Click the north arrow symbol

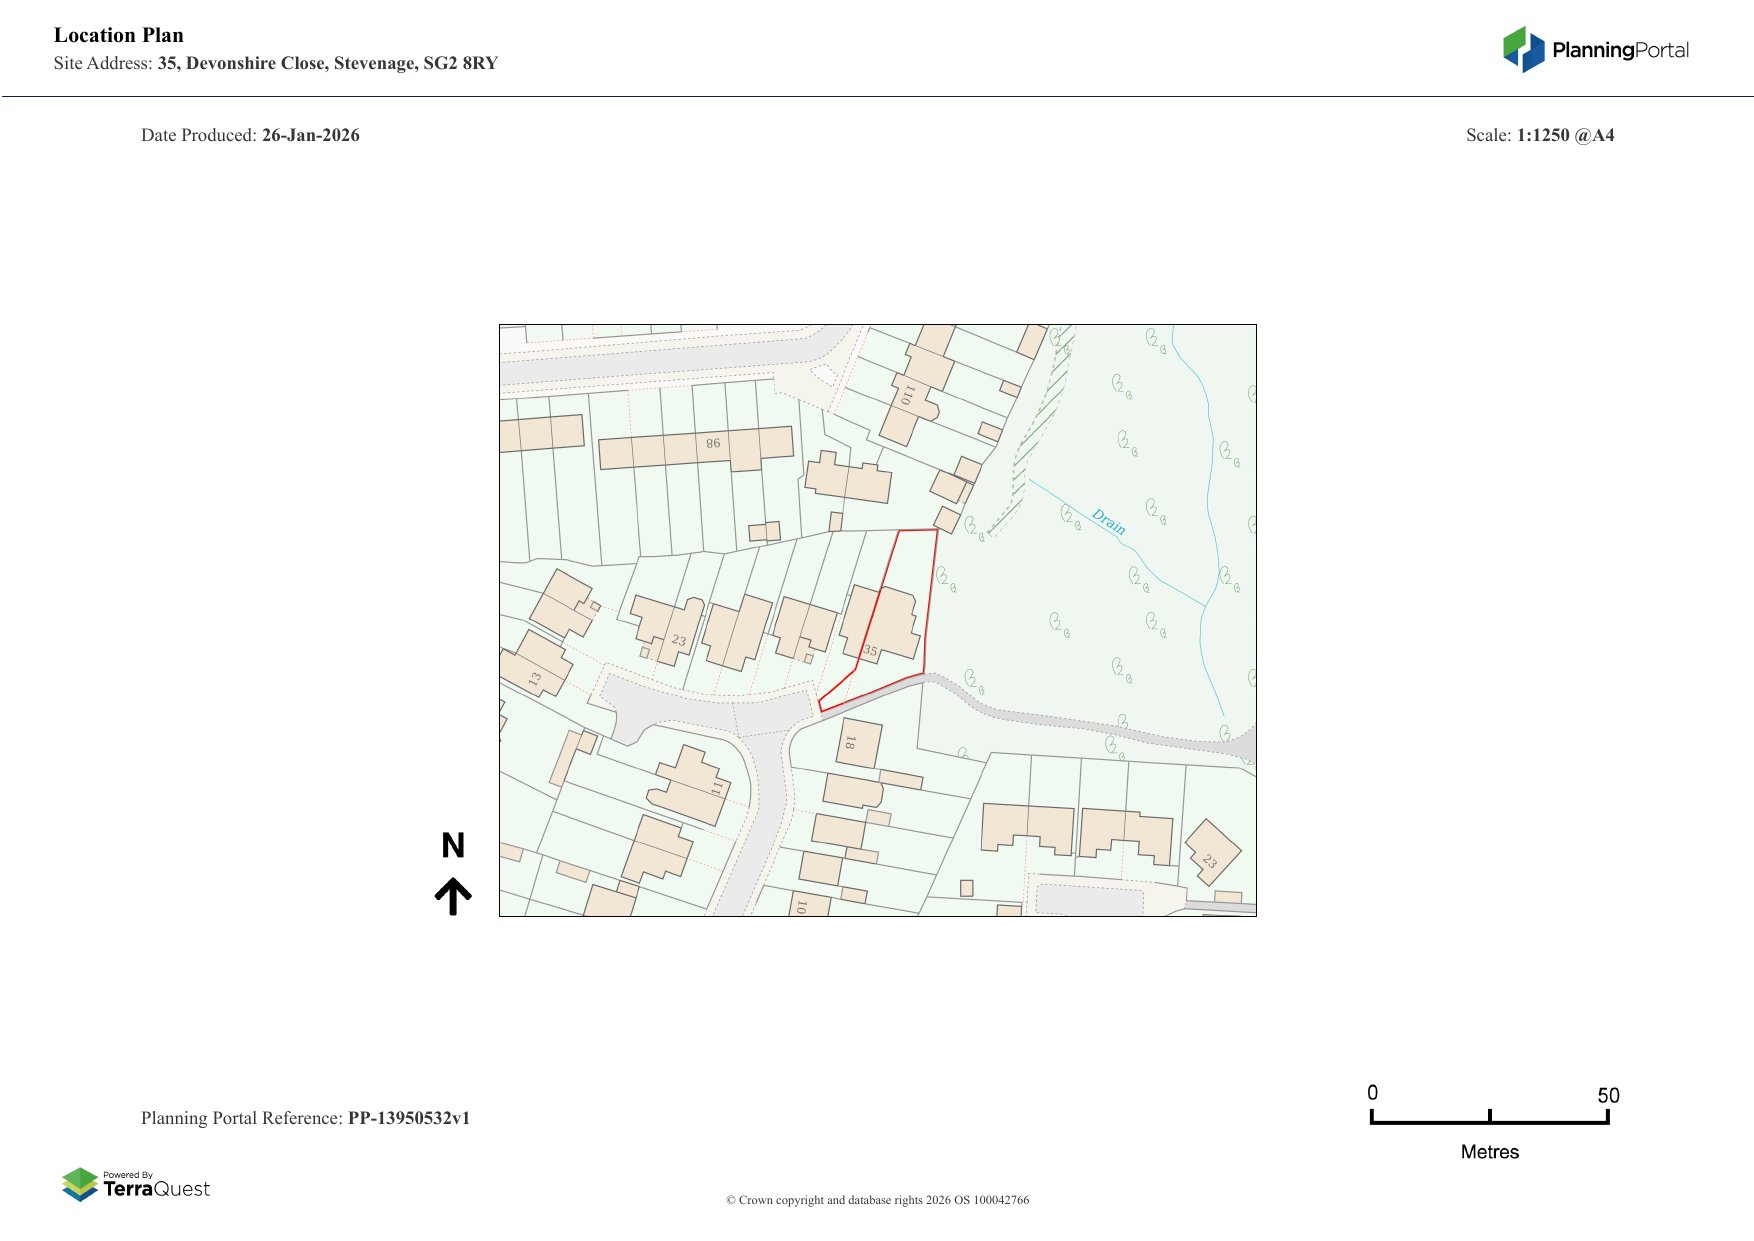pos(453,896)
